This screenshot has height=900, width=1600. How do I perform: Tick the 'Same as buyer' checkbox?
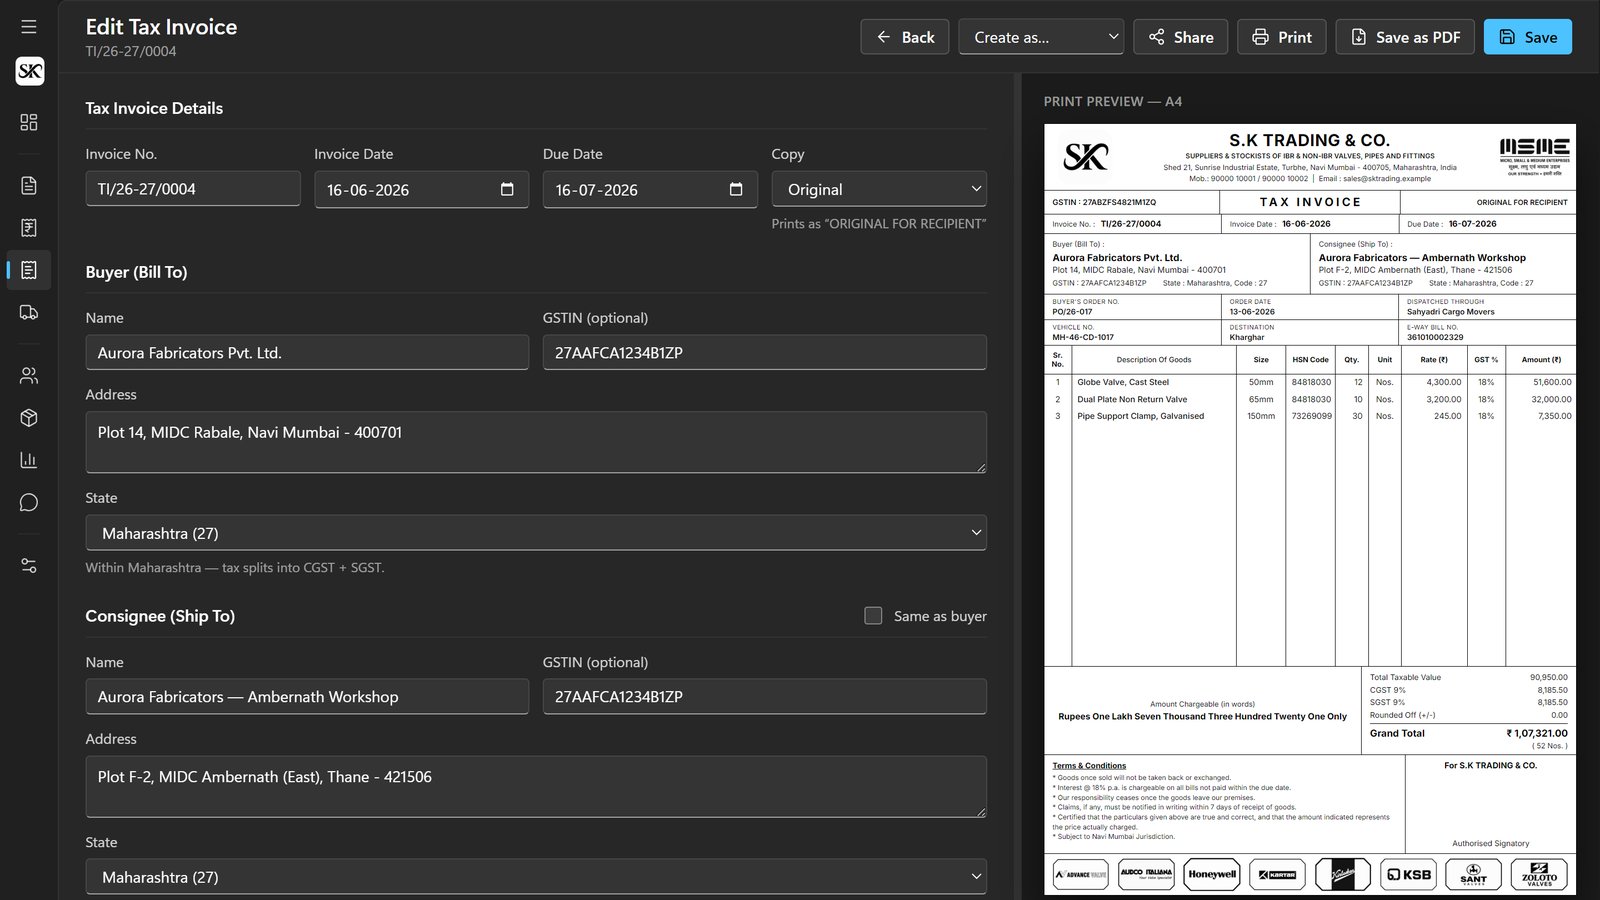point(873,616)
